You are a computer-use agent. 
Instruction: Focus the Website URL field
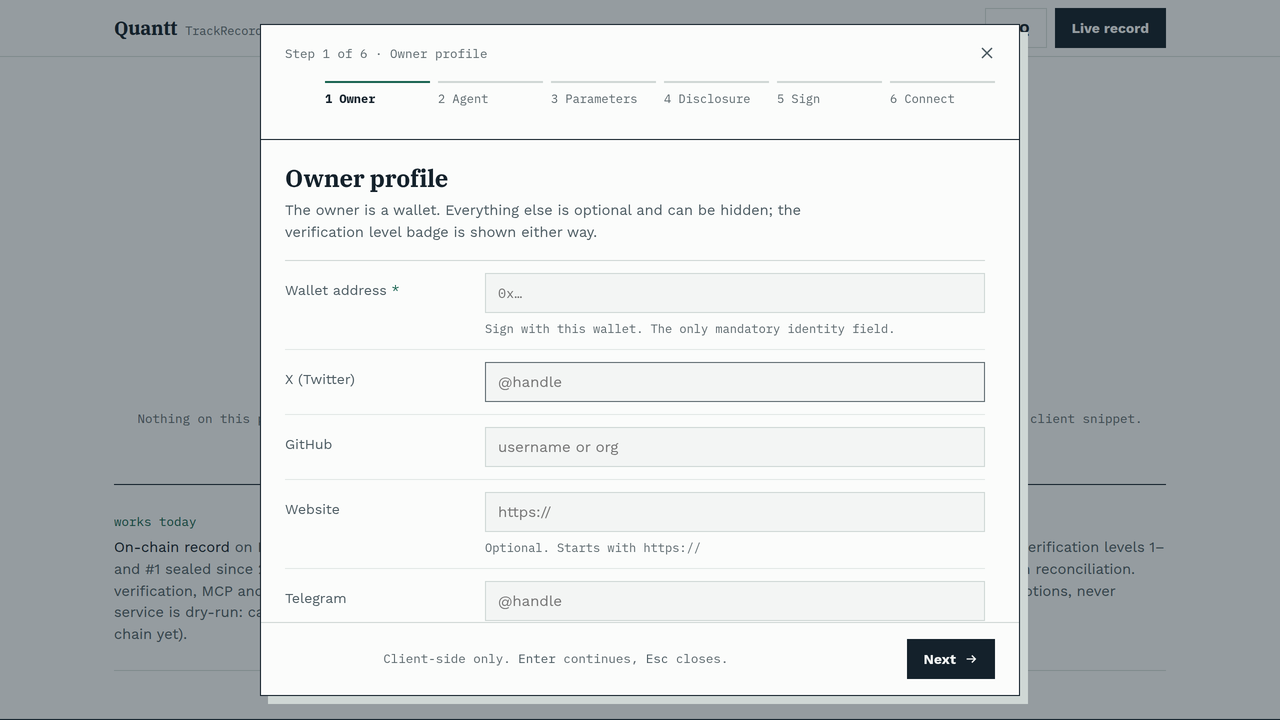coord(735,512)
